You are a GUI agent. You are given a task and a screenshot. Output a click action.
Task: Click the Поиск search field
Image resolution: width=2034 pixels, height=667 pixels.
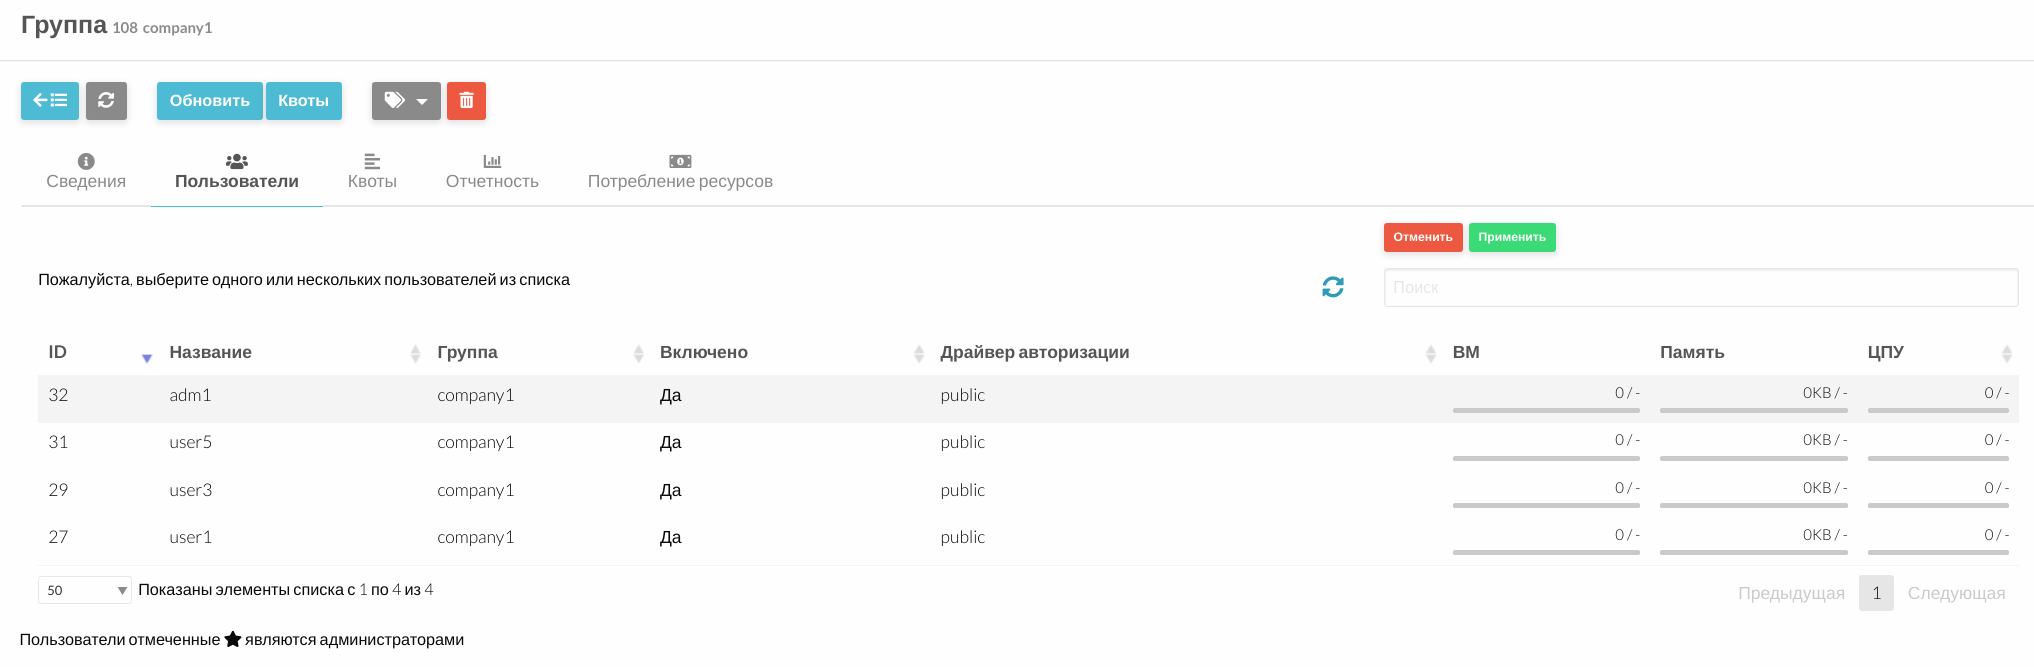[x=1701, y=287]
